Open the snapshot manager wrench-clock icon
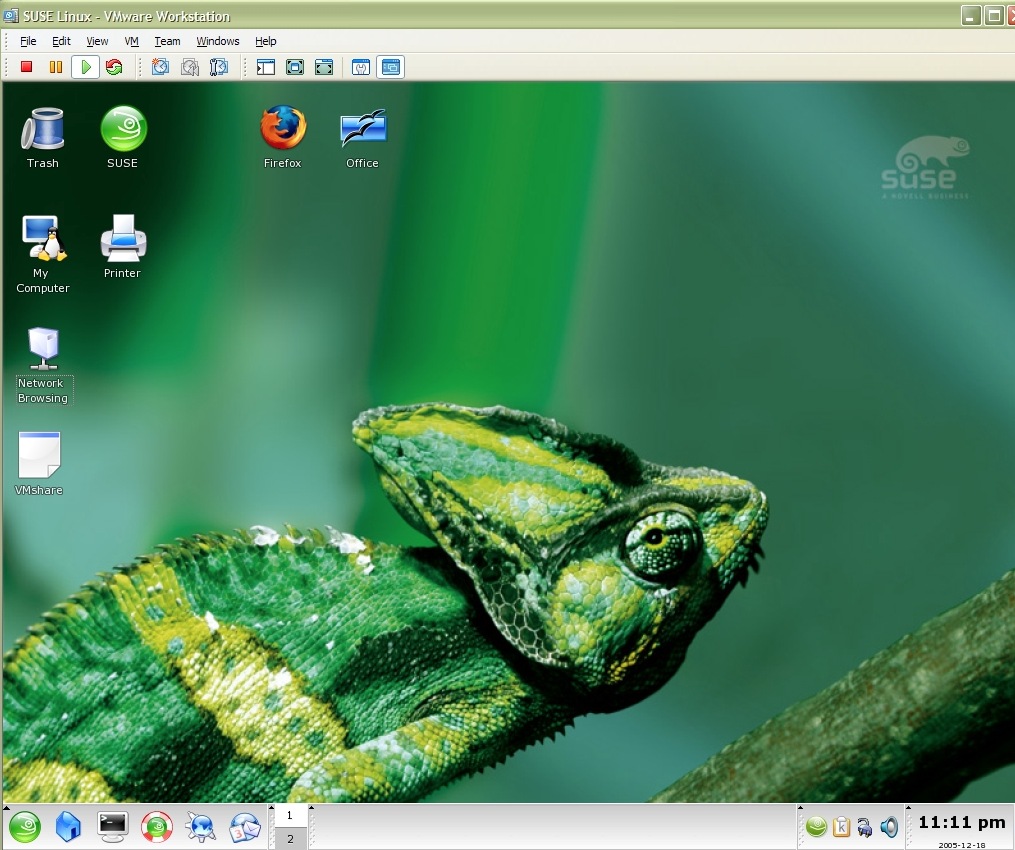The width and height of the screenshot is (1015, 850). pos(219,67)
